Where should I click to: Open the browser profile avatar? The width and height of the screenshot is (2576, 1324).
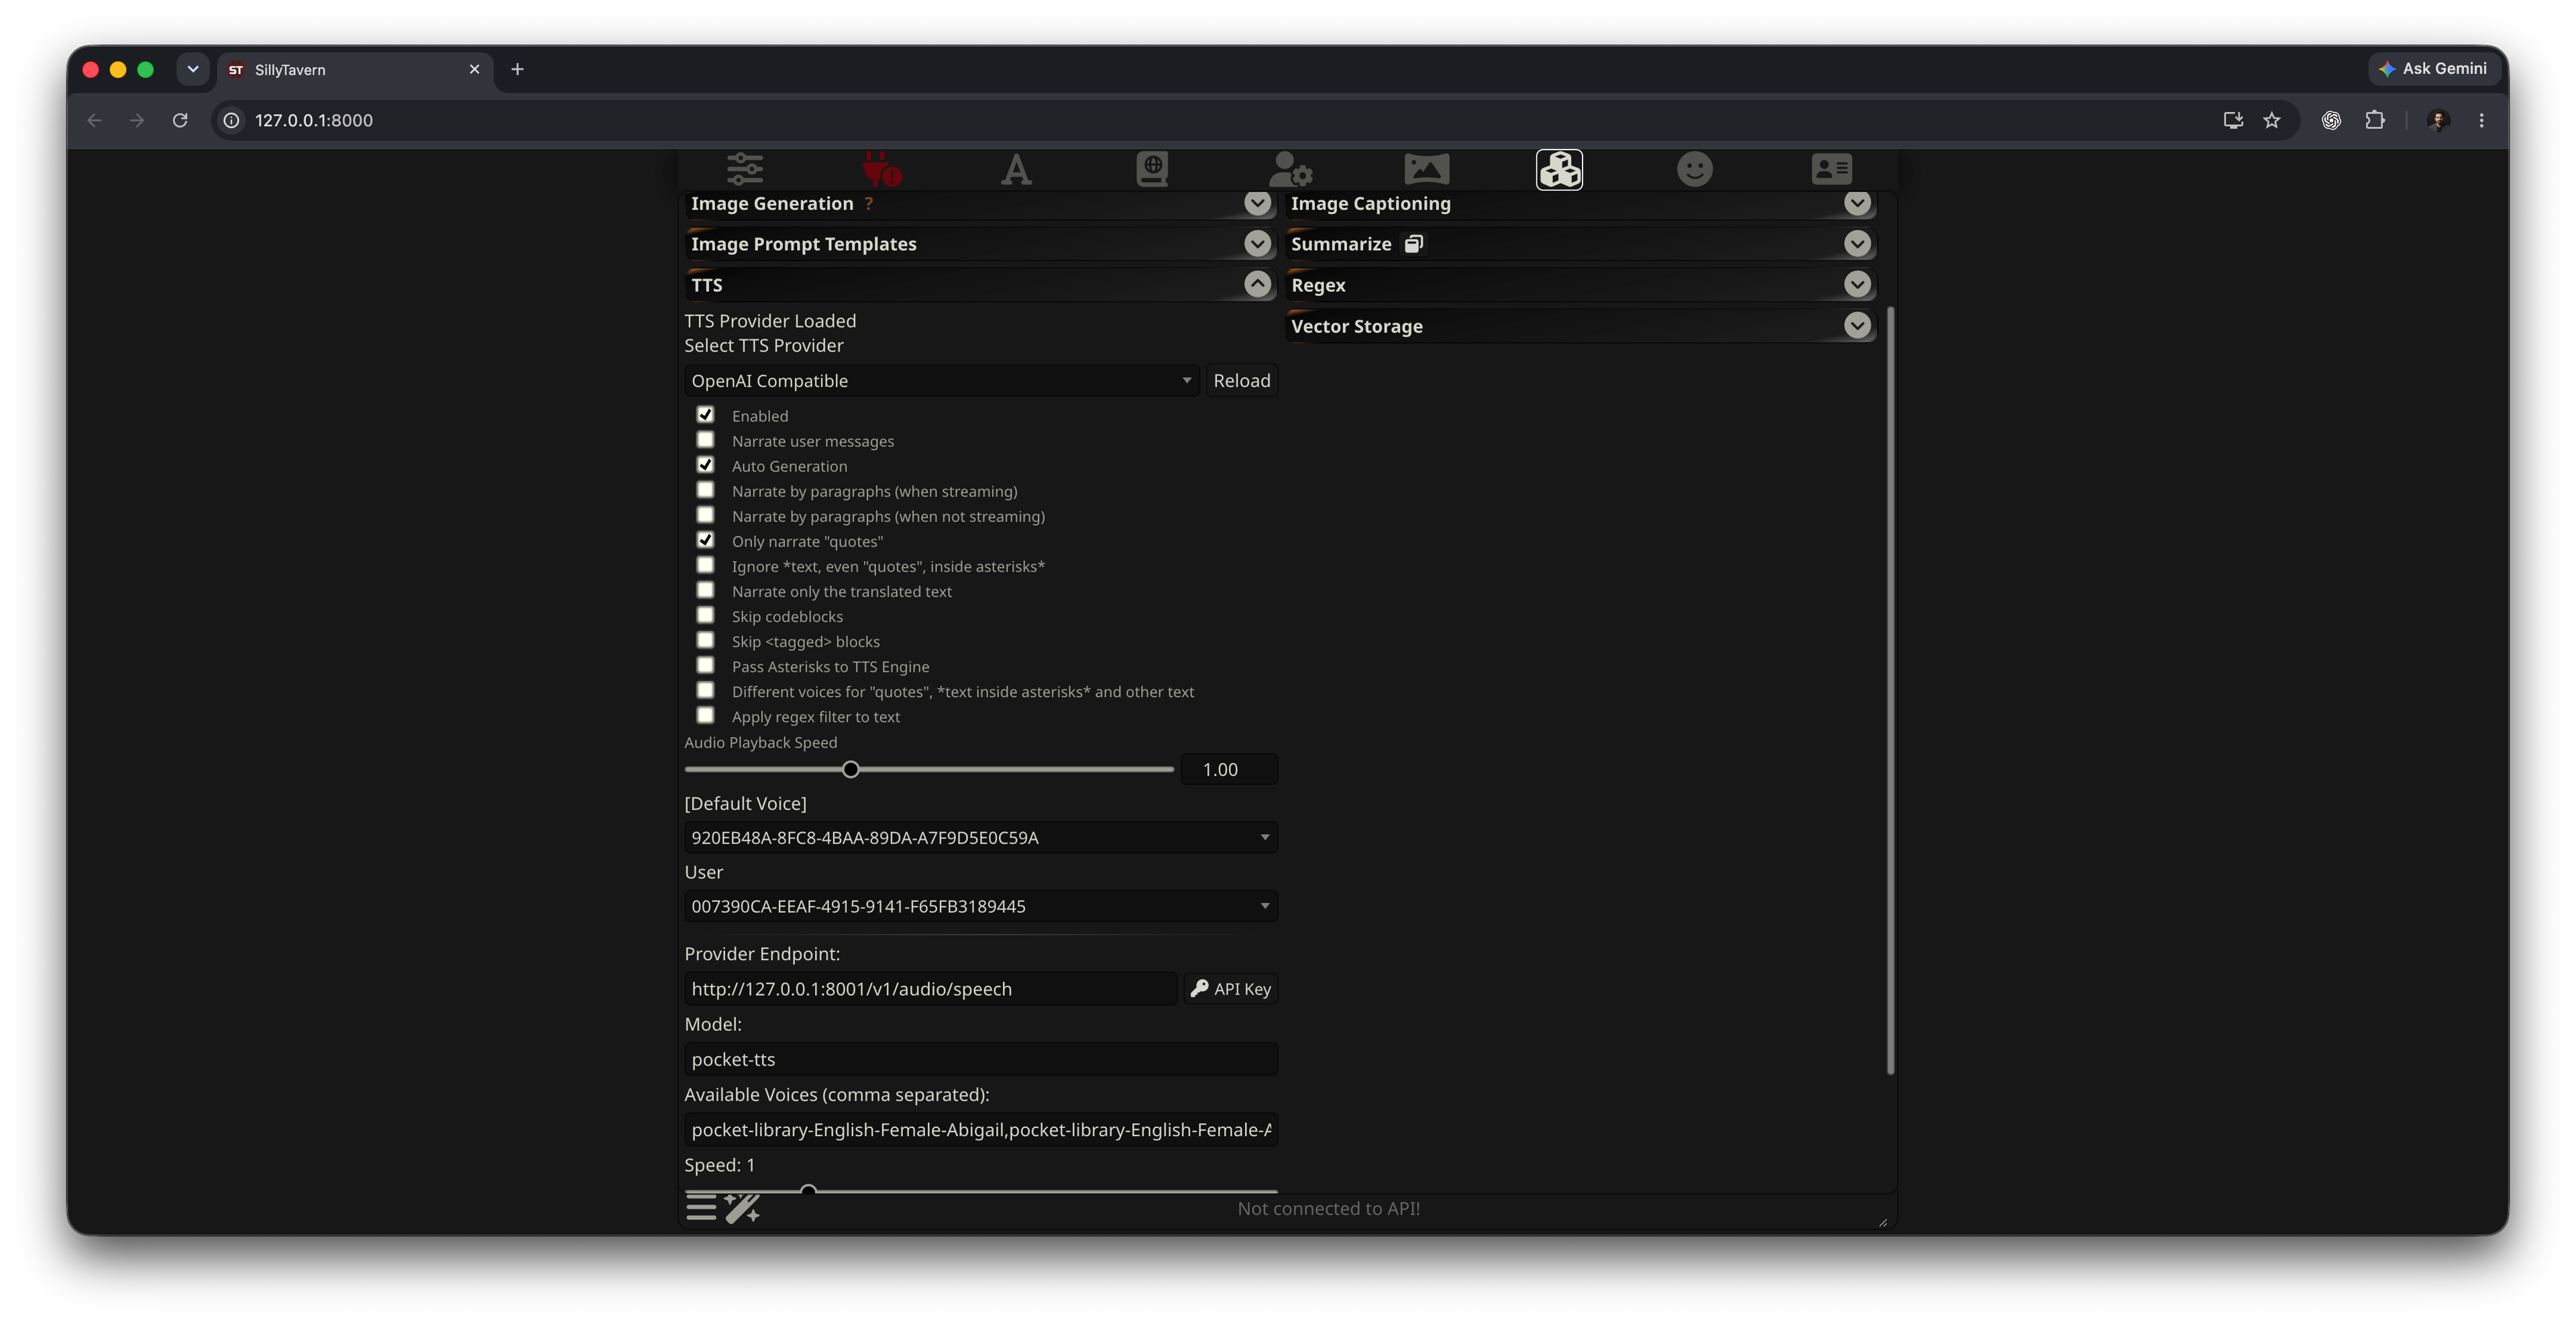pyautogui.click(x=2438, y=120)
